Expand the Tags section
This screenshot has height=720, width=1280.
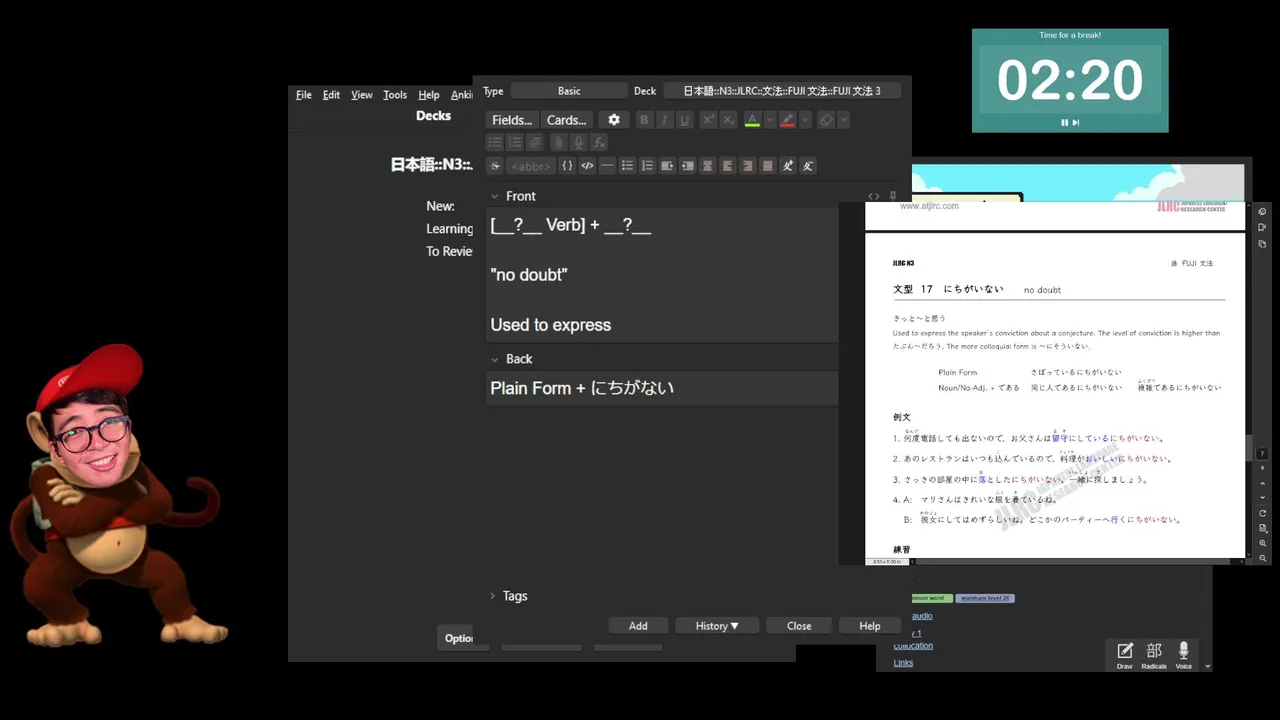coord(493,596)
